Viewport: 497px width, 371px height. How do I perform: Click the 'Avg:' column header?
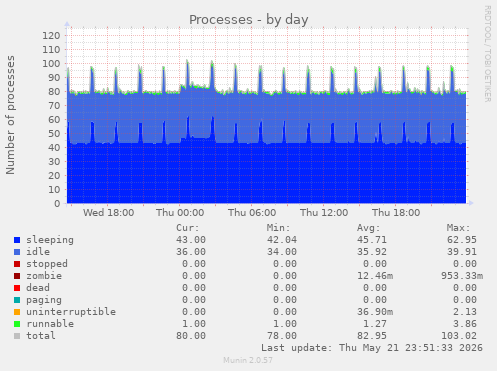(369, 228)
